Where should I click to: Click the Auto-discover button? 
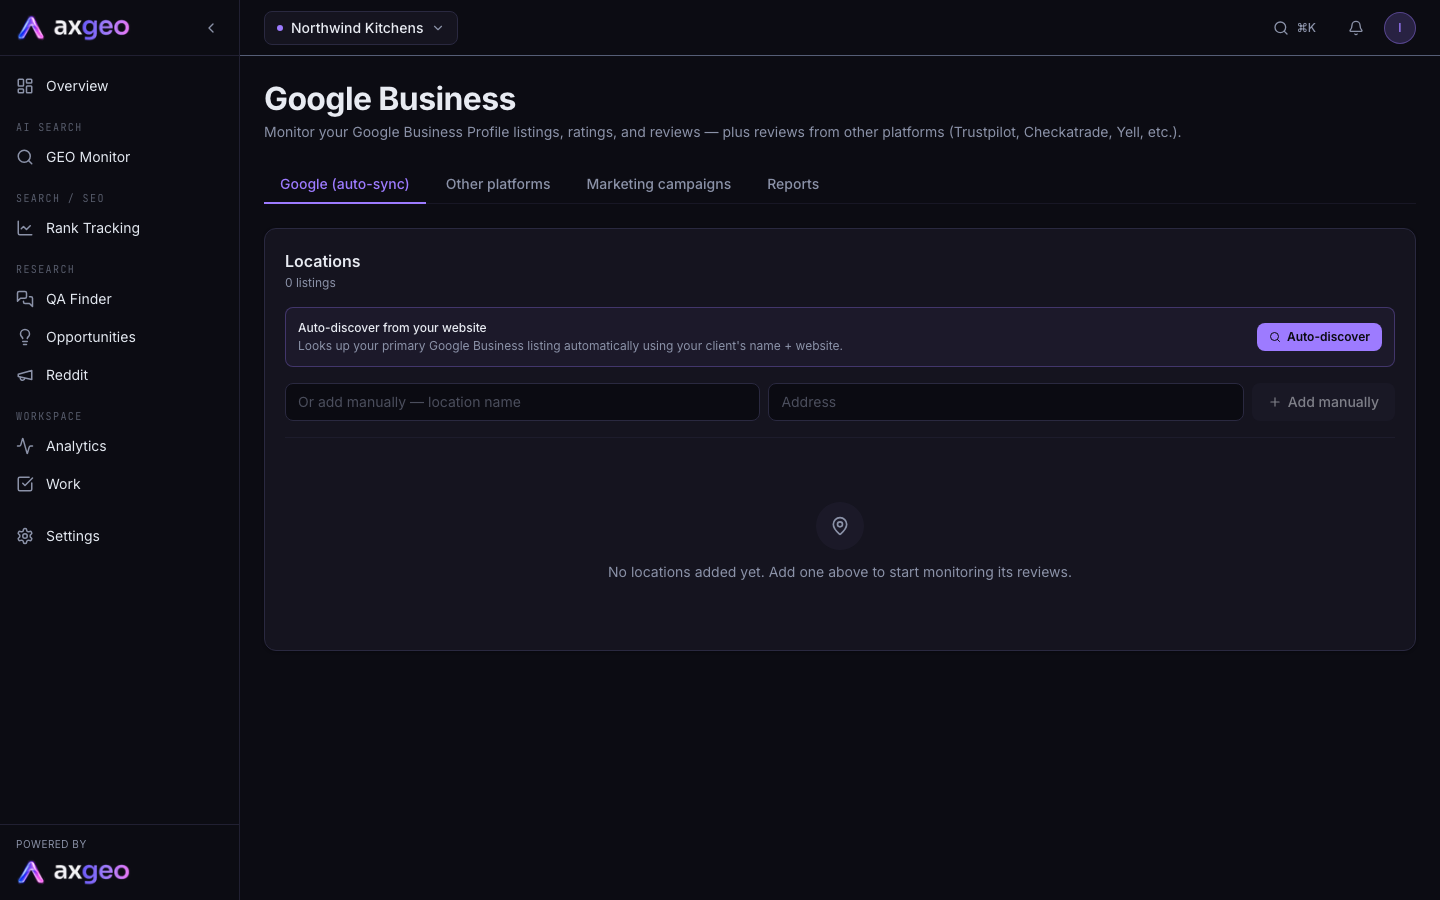1319,337
